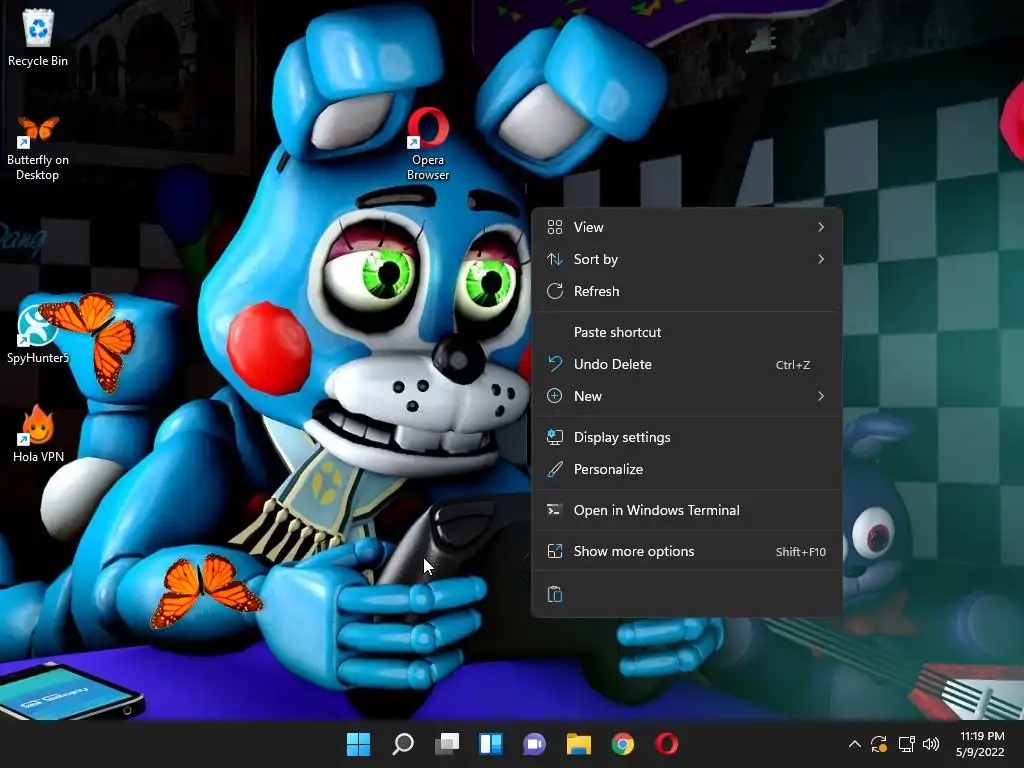The width and height of the screenshot is (1024, 768).
Task: Launch Google Chrome from the taskbar
Action: 622,744
